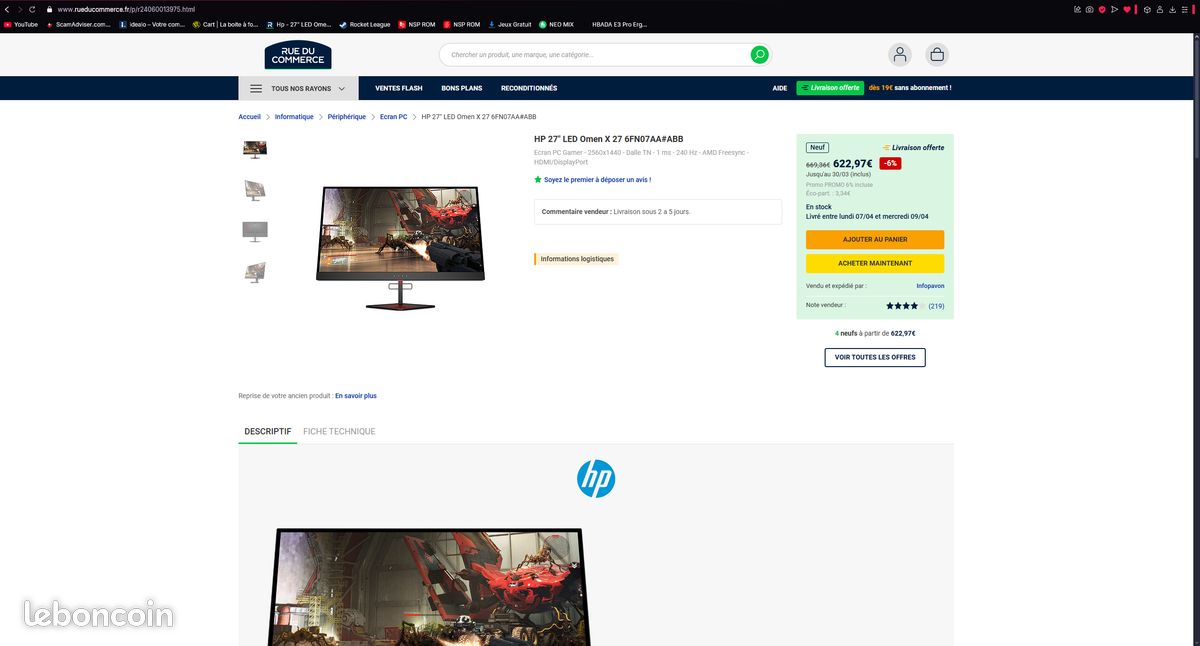Select the first monitor front thumbnail
The image size is (1200, 646).
coord(255,150)
